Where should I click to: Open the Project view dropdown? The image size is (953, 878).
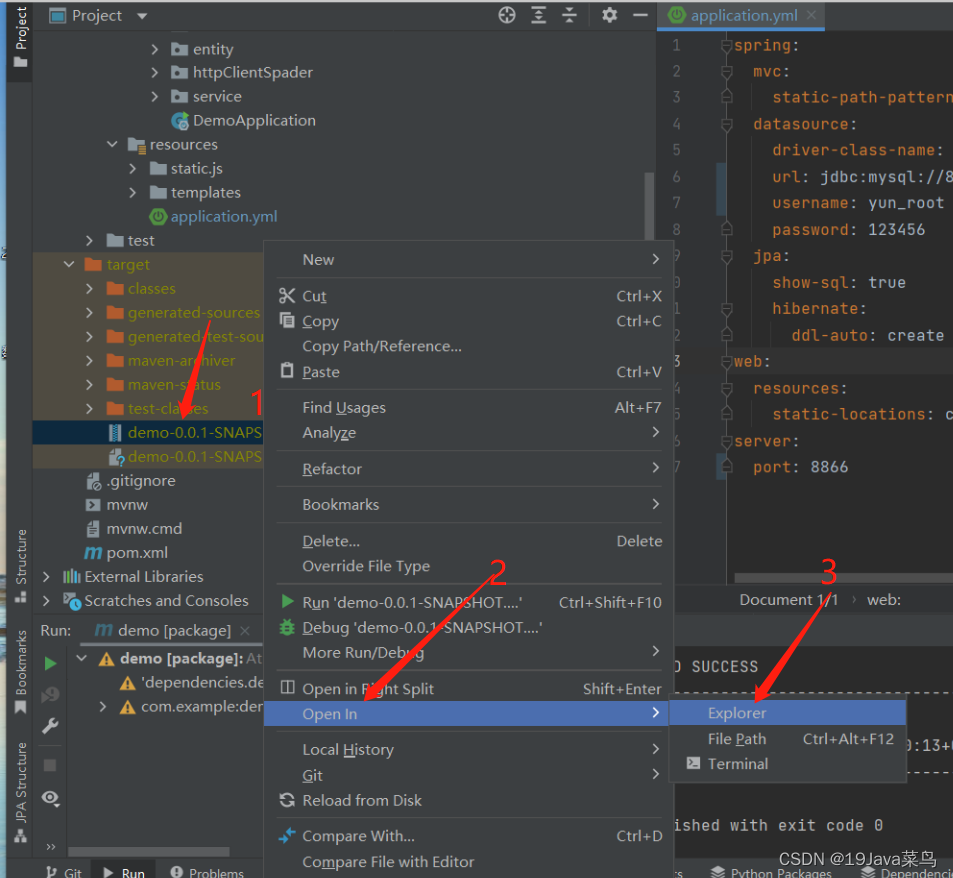coord(142,16)
